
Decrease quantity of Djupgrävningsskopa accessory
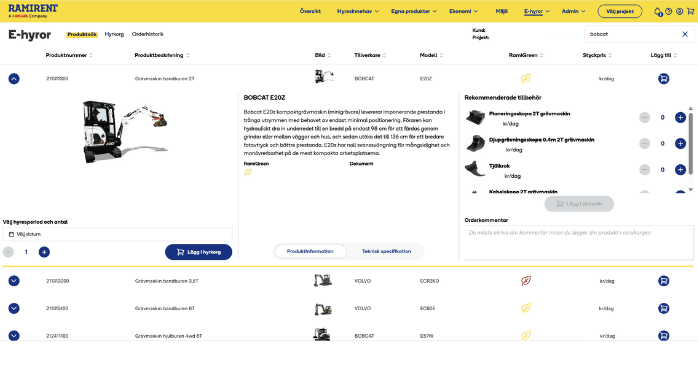644,143
